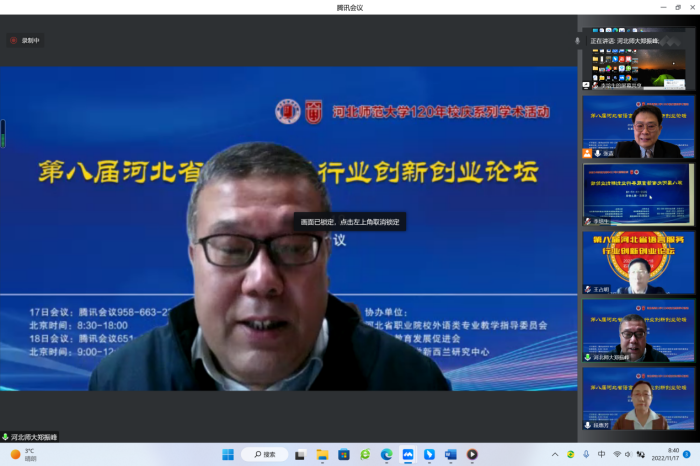This screenshot has height=466, width=700.
Task: Click the taskbar search box
Action: 265,454
